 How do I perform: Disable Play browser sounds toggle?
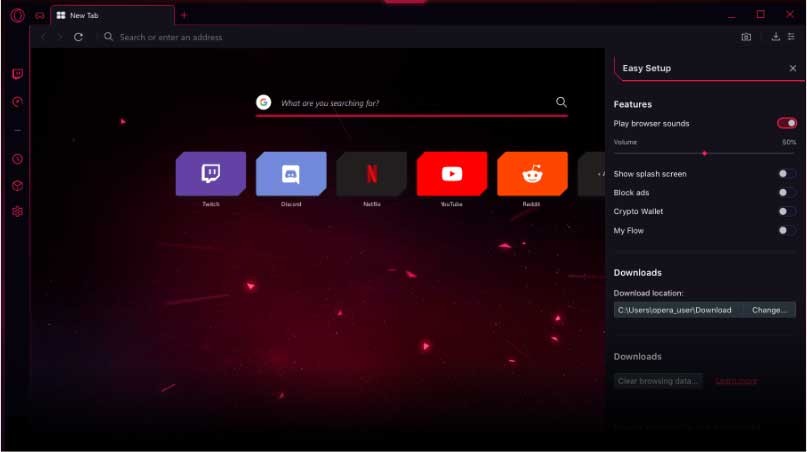787,123
